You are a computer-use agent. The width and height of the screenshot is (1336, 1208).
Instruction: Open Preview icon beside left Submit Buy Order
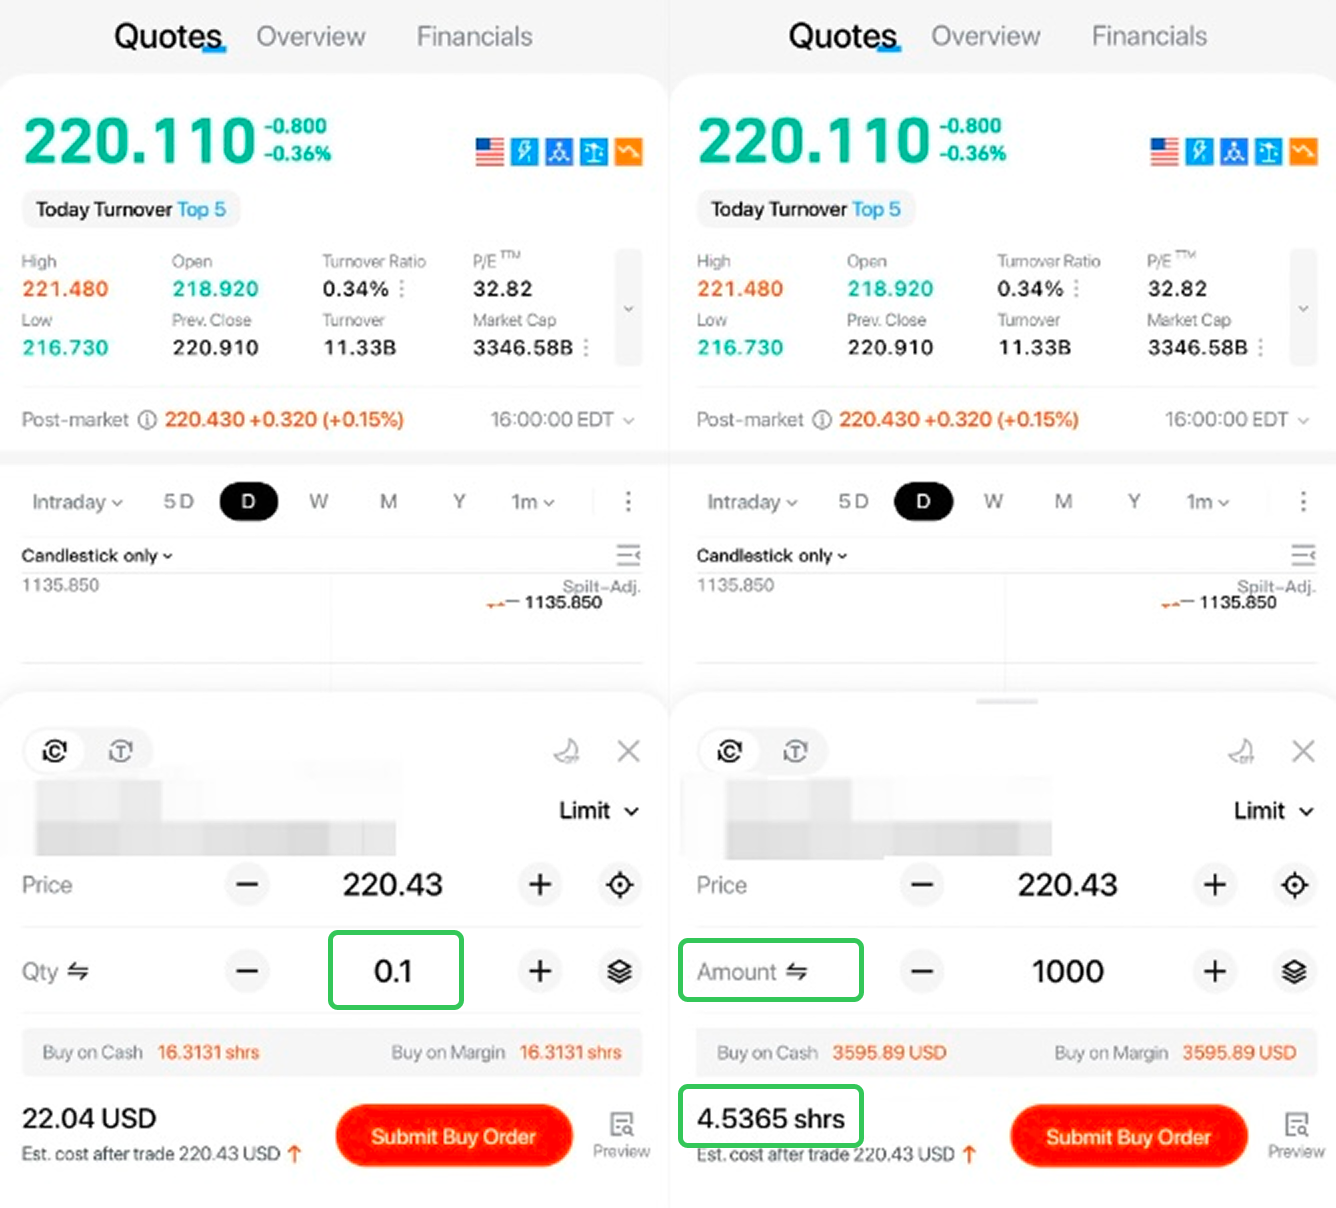tap(621, 1134)
